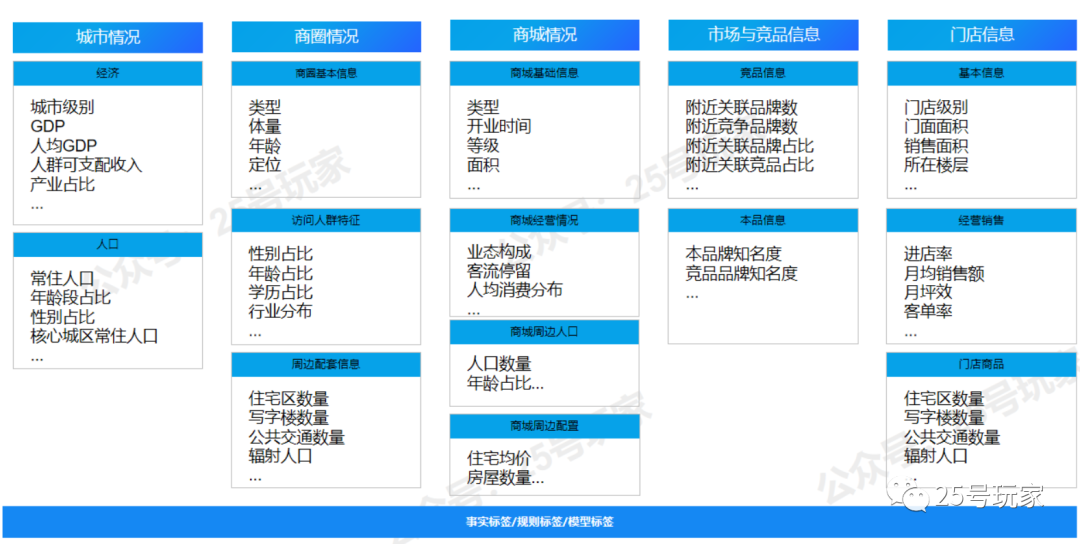Click 月均销售额 in 经营销售
The width and height of the screenshot is (1080, 544).
tap(944, 273)
